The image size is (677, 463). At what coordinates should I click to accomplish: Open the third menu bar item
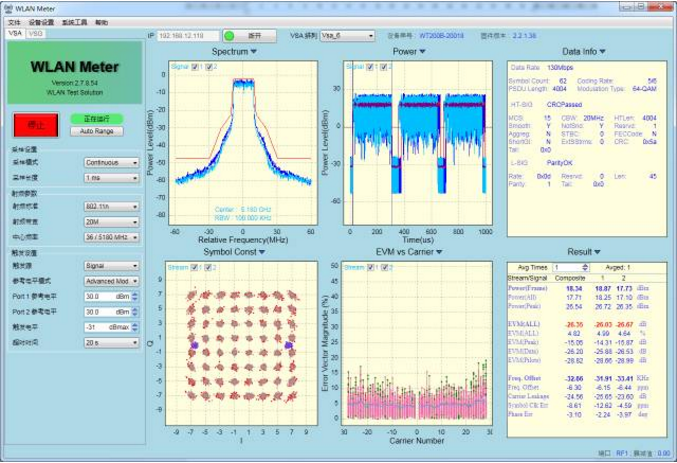tap(74, 22)
